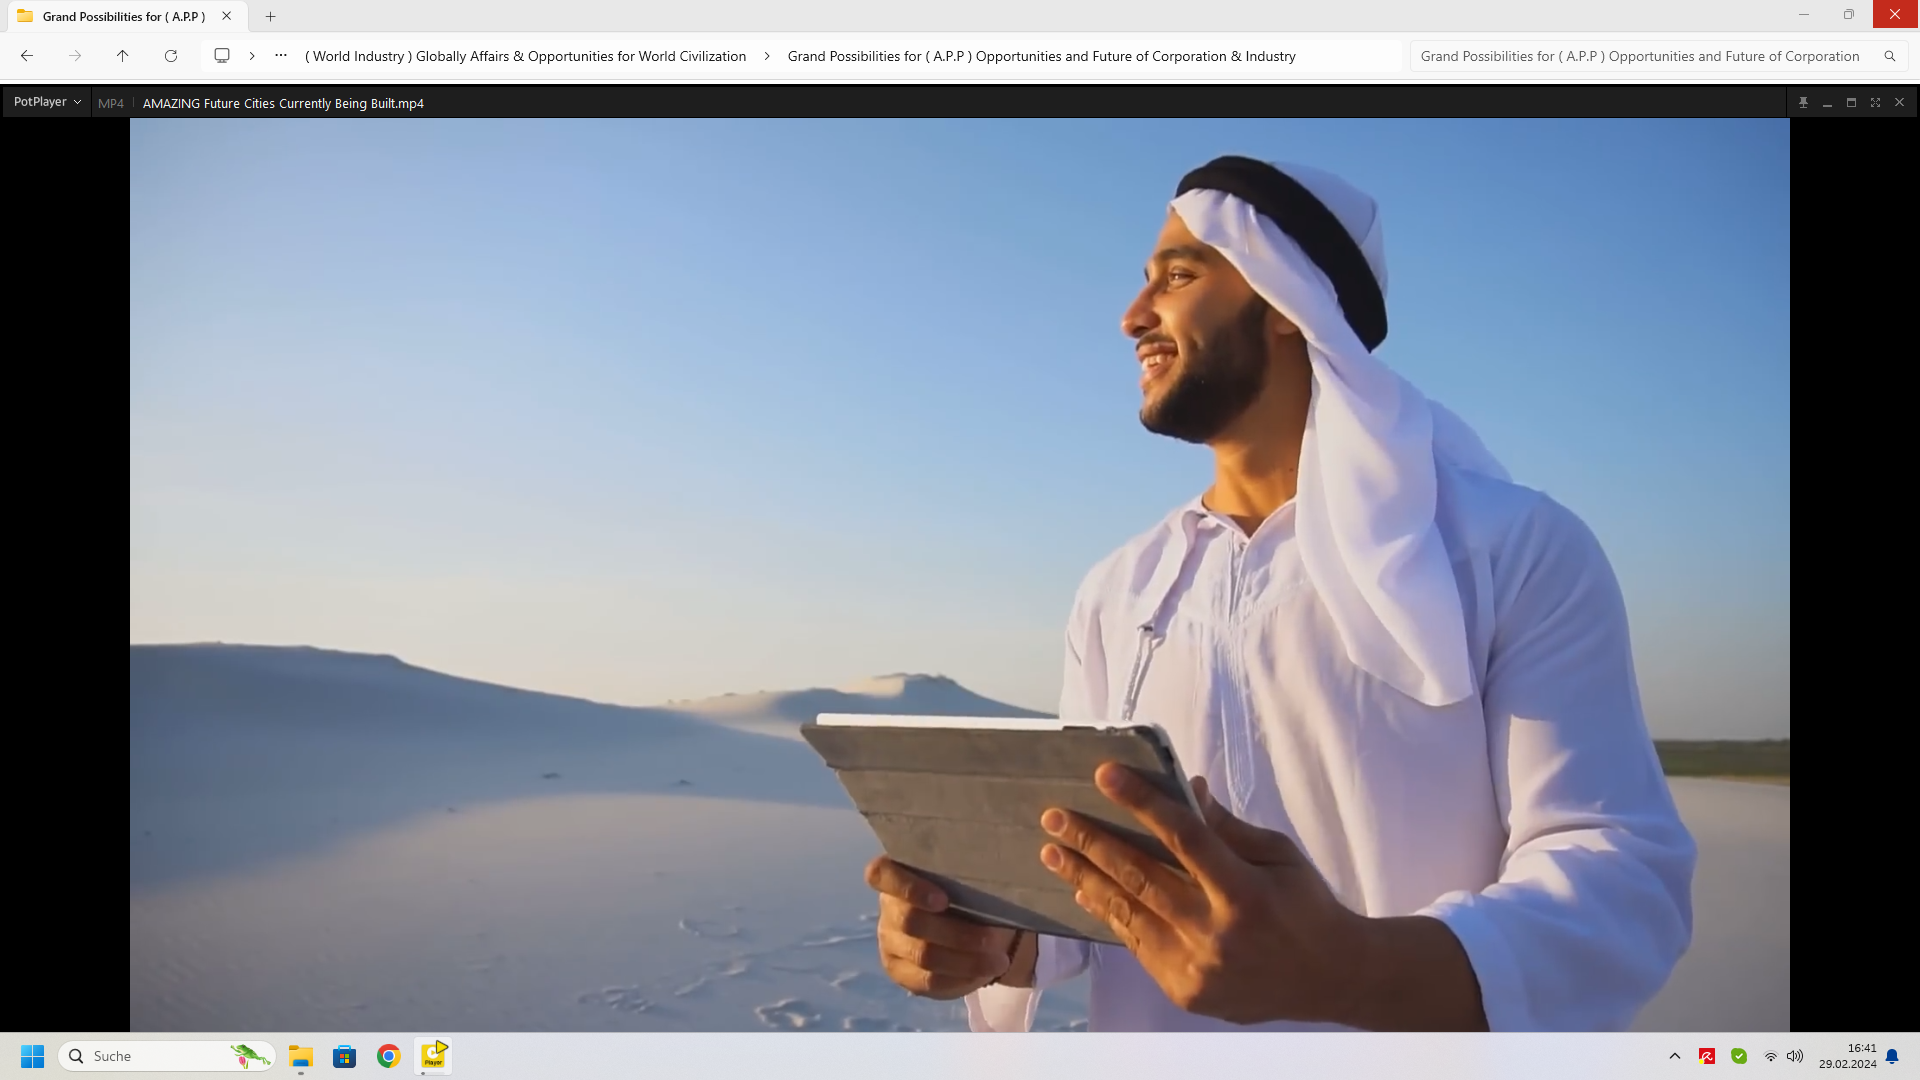
Task: Click the video frame to toggle playback
Action: (x=960, y=575)
